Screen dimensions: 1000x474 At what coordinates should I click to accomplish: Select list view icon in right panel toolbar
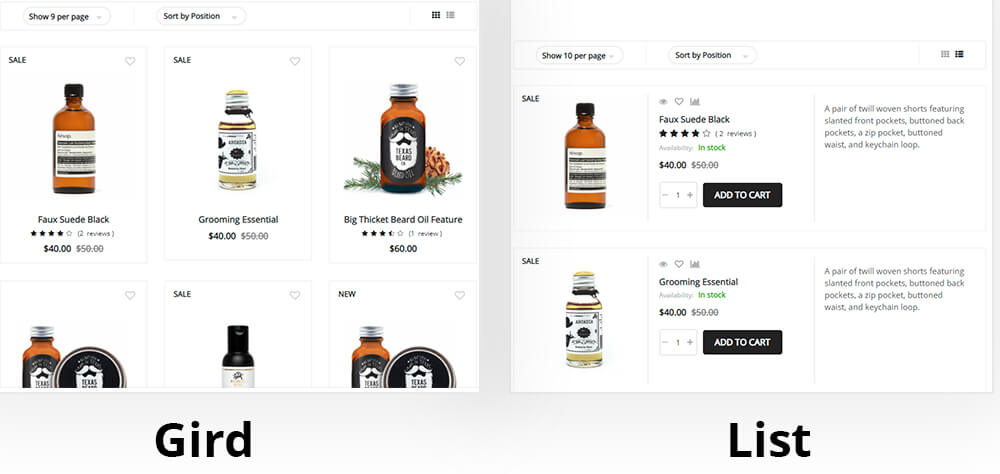pos(959,54)
